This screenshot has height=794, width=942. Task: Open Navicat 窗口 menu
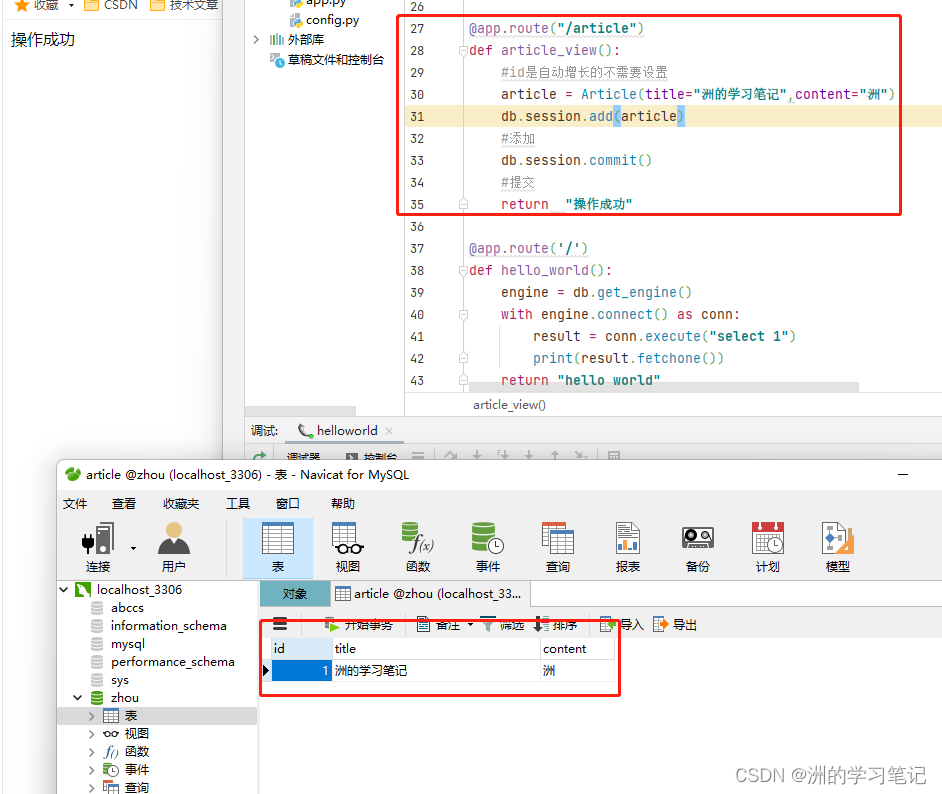pyautogui.click(x=288, y=503)
